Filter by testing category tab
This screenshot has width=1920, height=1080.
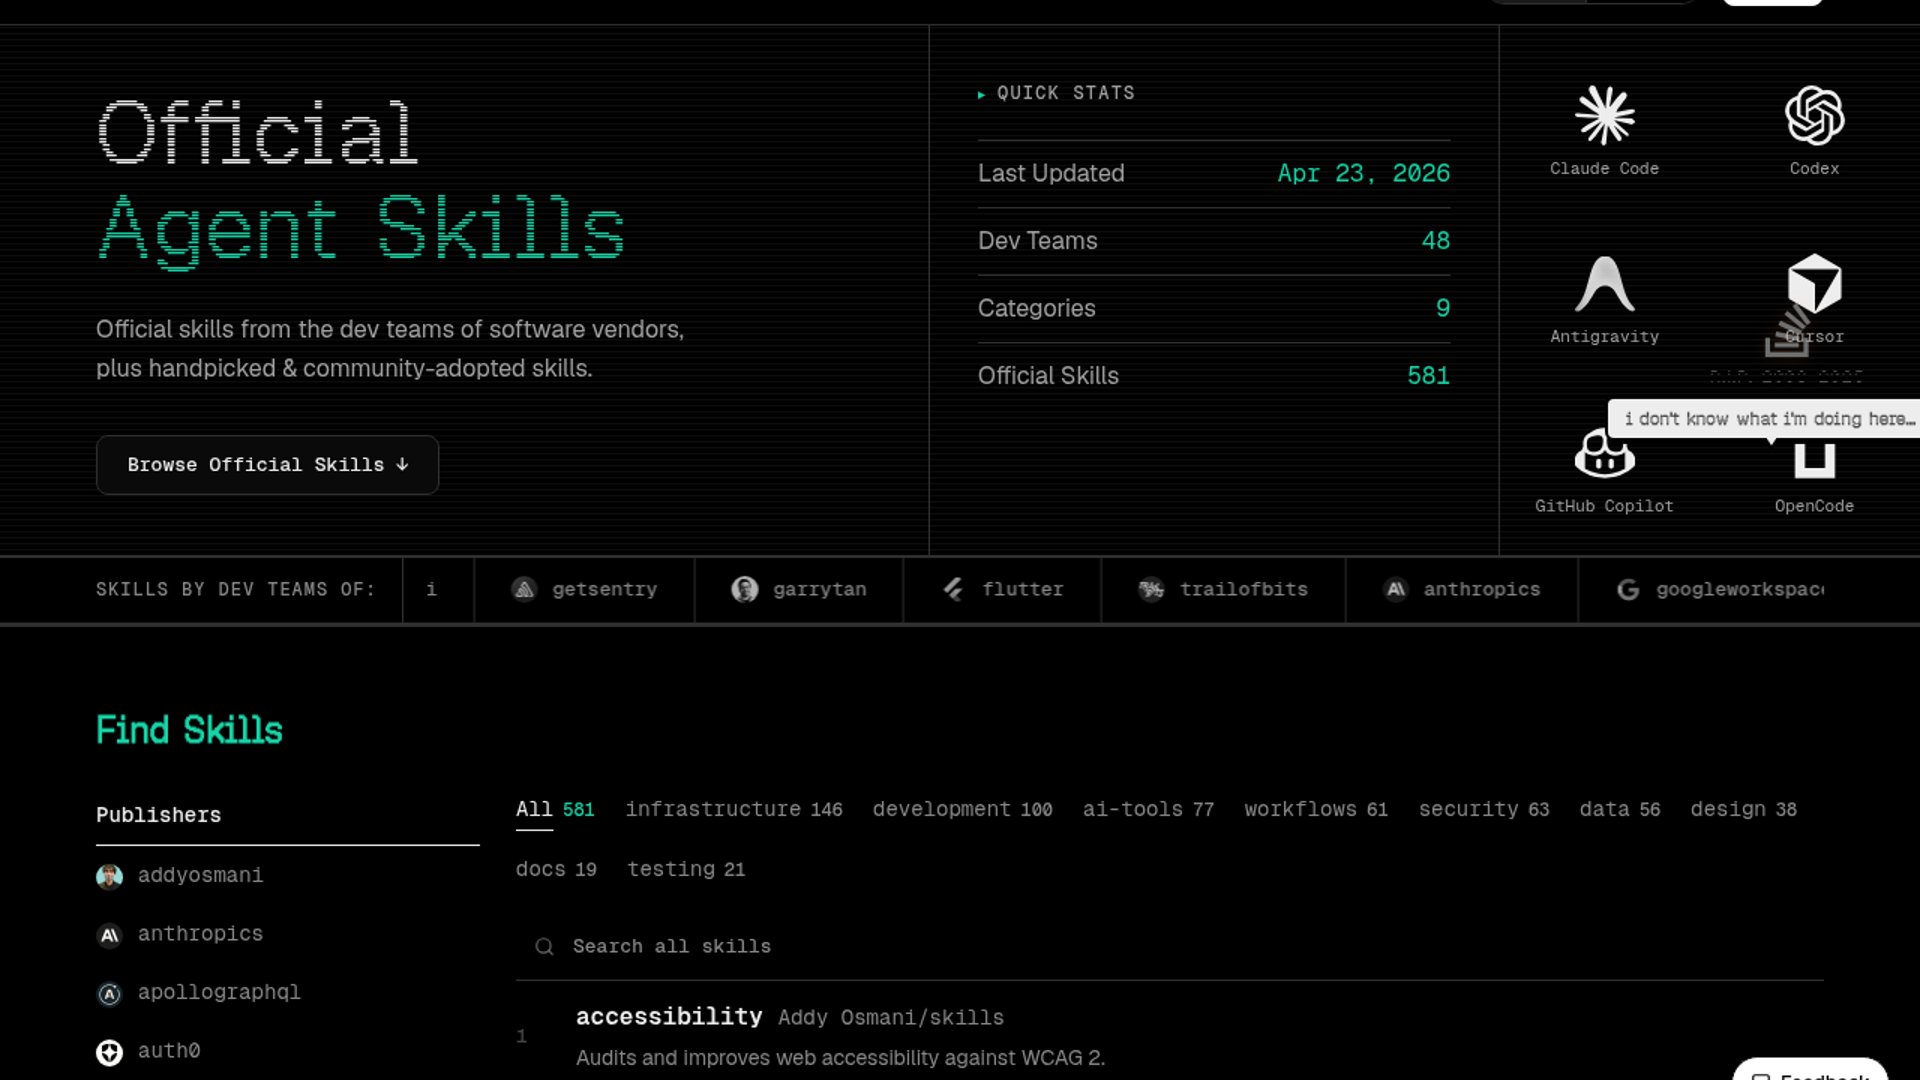(685, 869)
